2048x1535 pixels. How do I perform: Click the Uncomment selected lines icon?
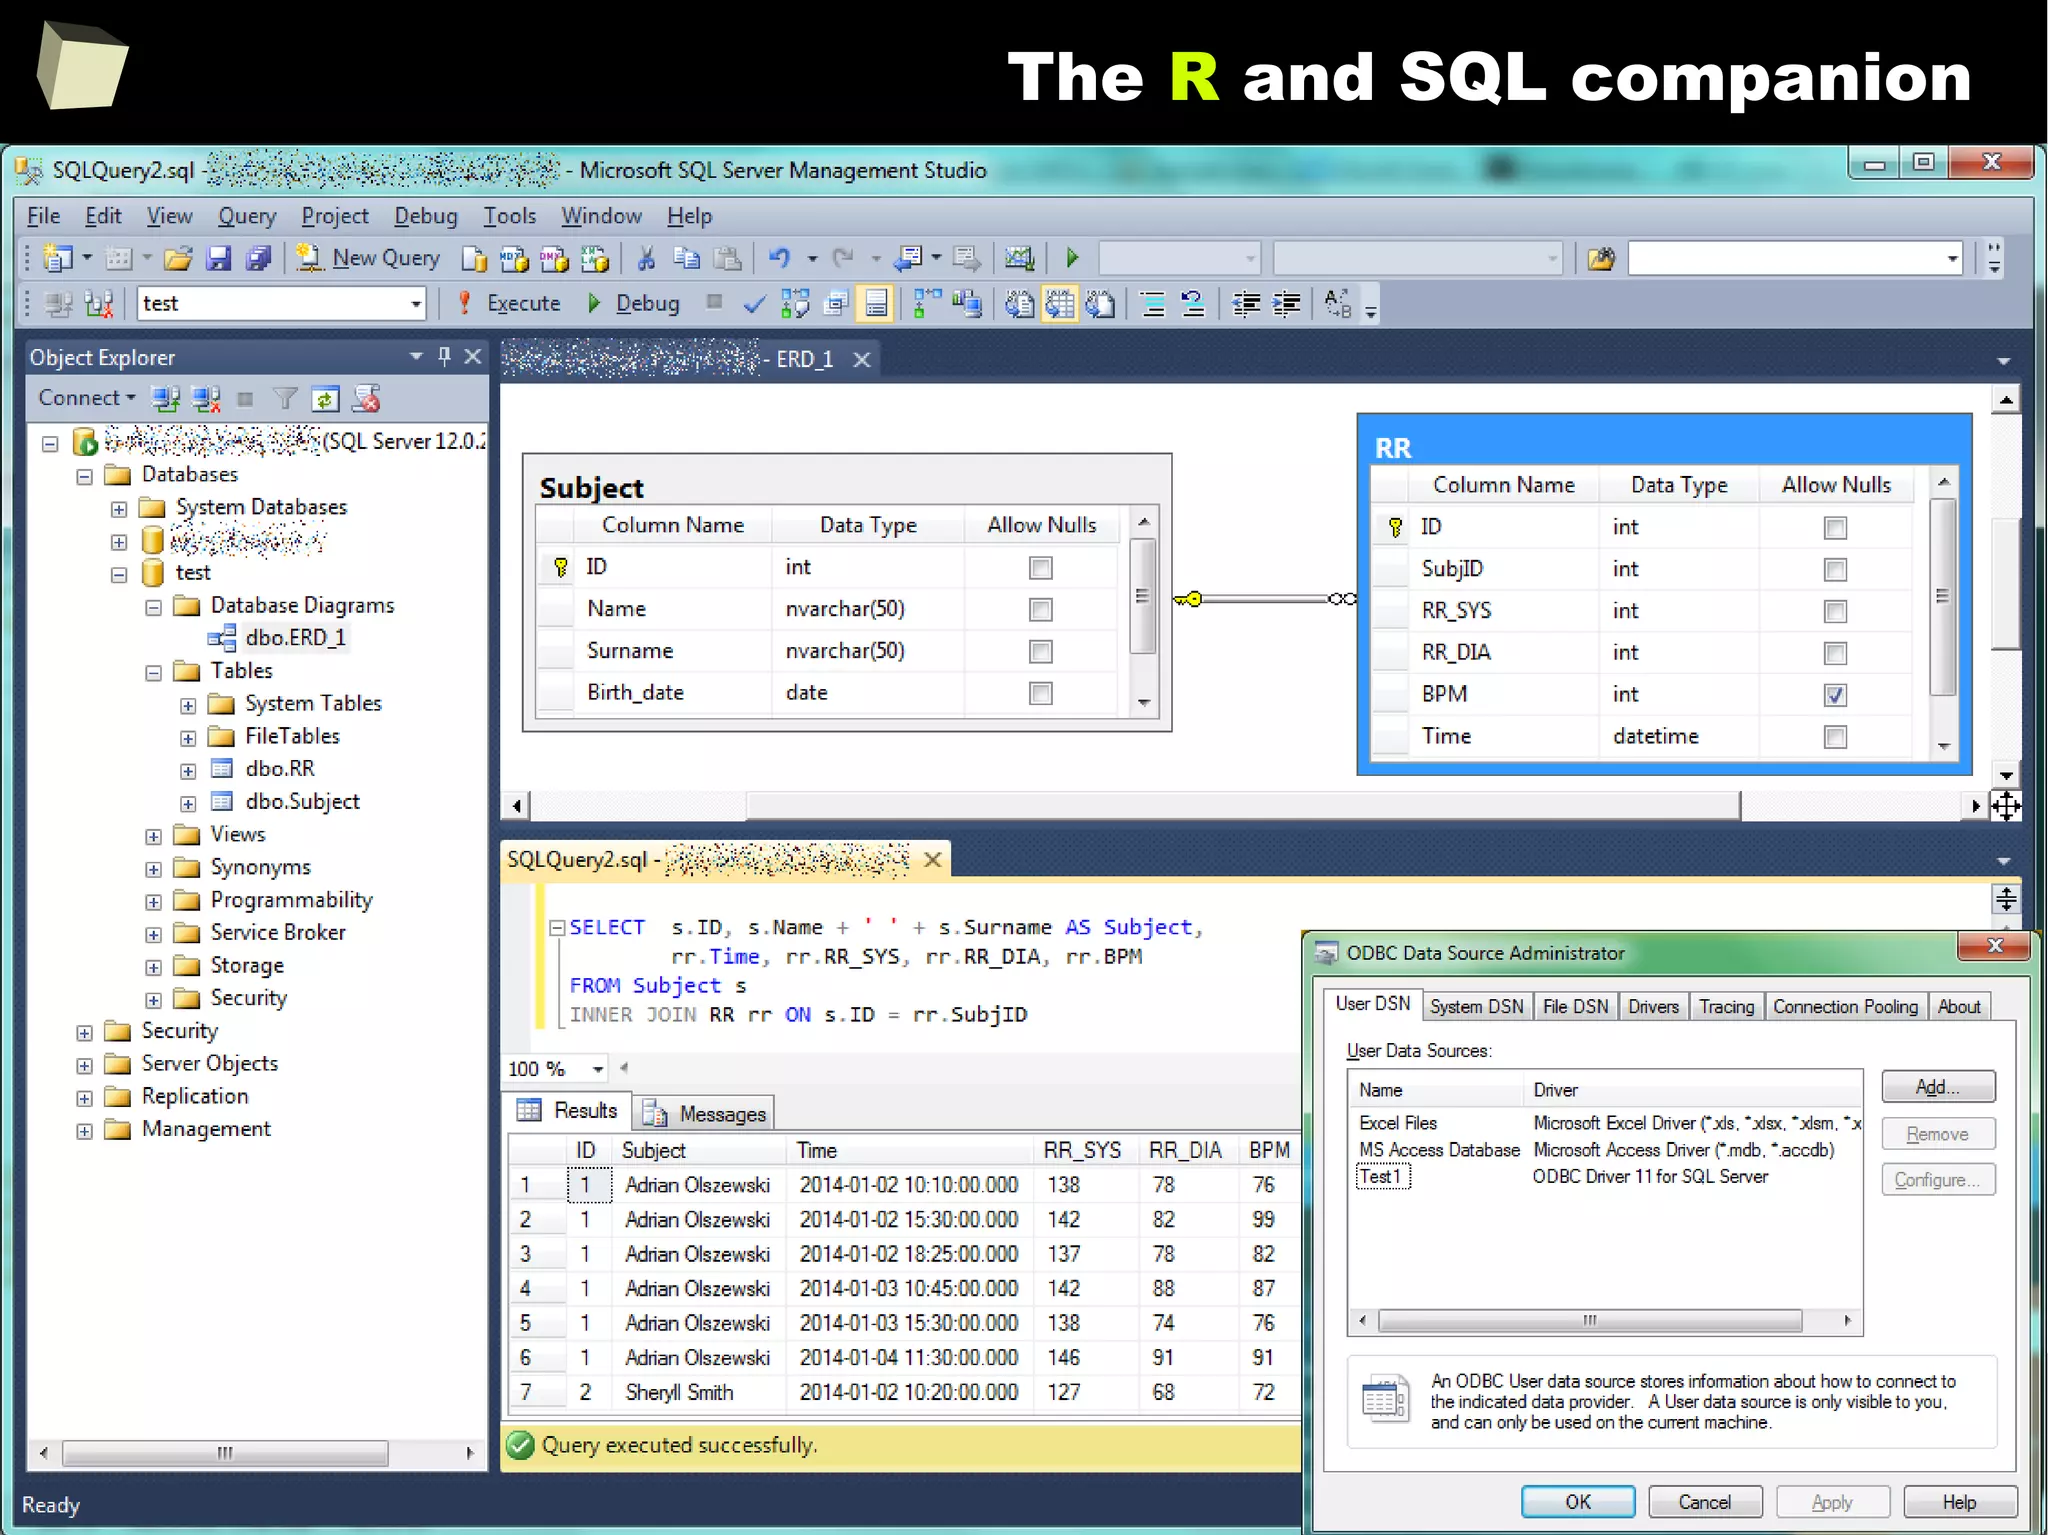point(1192,304)
